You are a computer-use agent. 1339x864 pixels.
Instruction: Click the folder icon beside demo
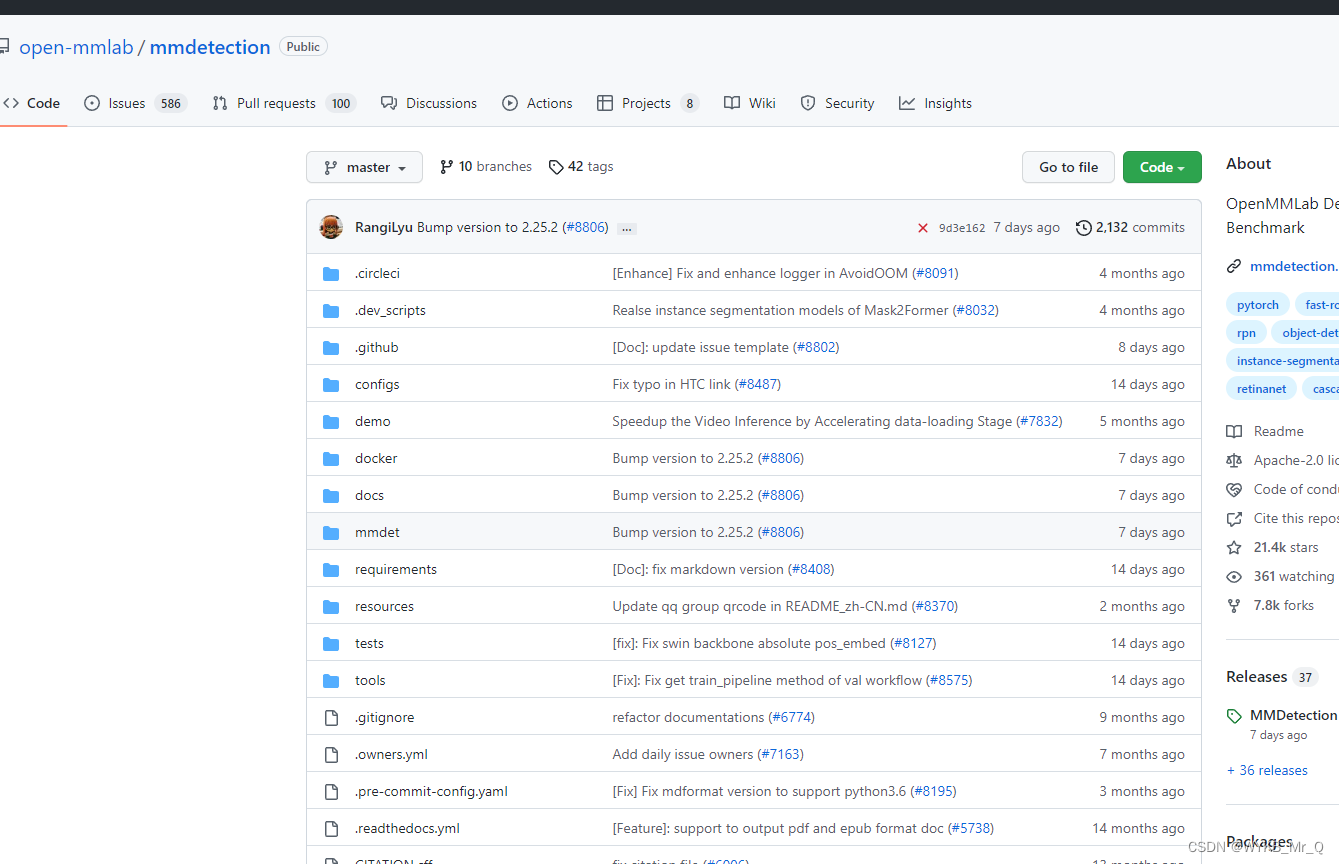click(x=331, y=421)
